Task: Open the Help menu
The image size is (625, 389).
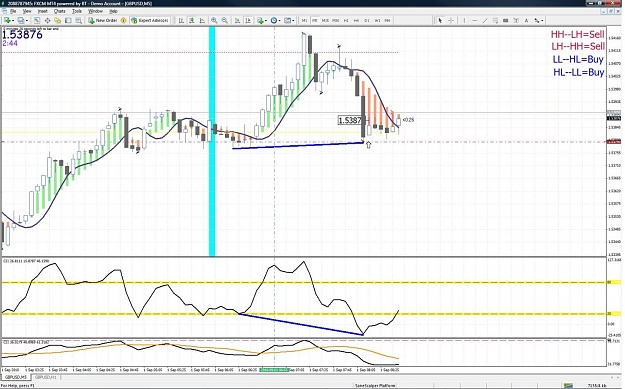Action: point(113,11)
